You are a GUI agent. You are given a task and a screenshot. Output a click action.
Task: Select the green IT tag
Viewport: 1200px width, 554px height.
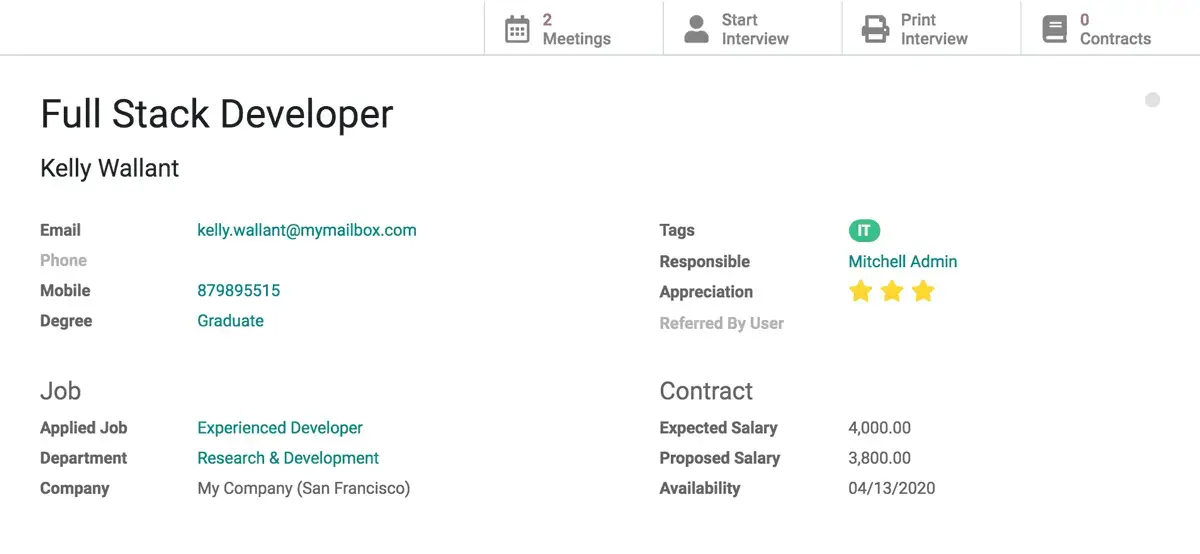(864, 231)
